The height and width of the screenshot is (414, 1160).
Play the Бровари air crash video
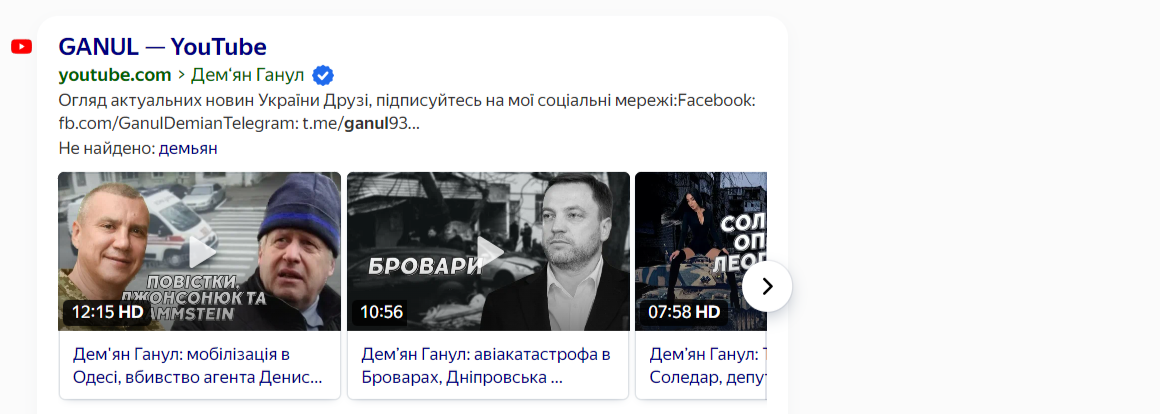click(x=488, y=251)
